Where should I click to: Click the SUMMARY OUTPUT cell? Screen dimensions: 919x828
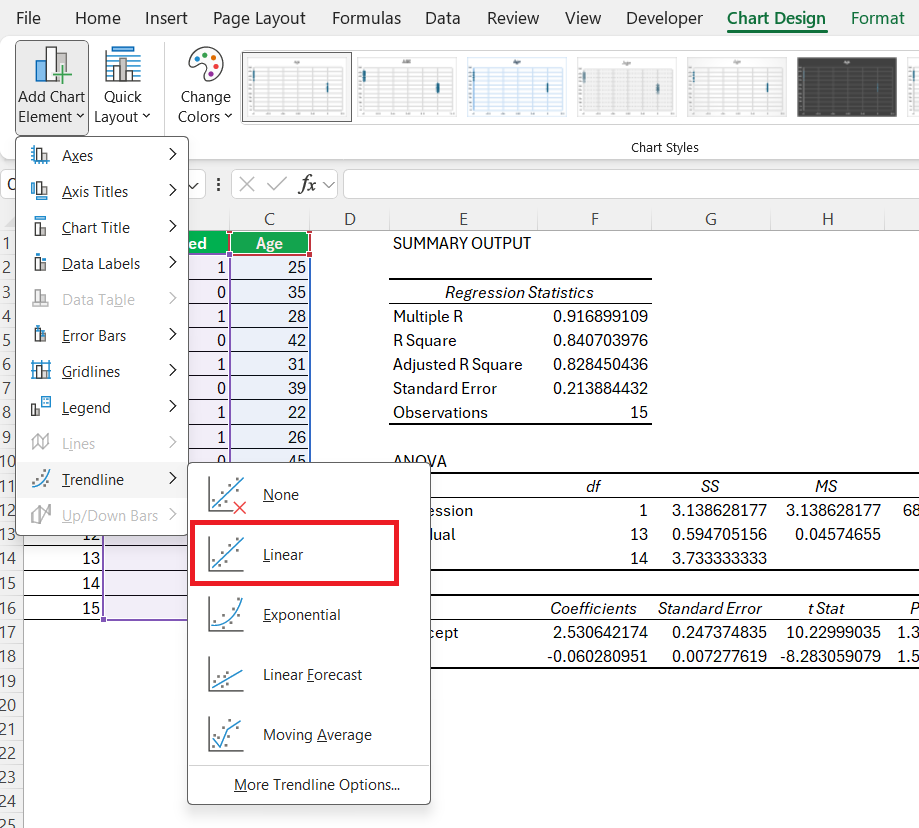click(x=462, y=243)
